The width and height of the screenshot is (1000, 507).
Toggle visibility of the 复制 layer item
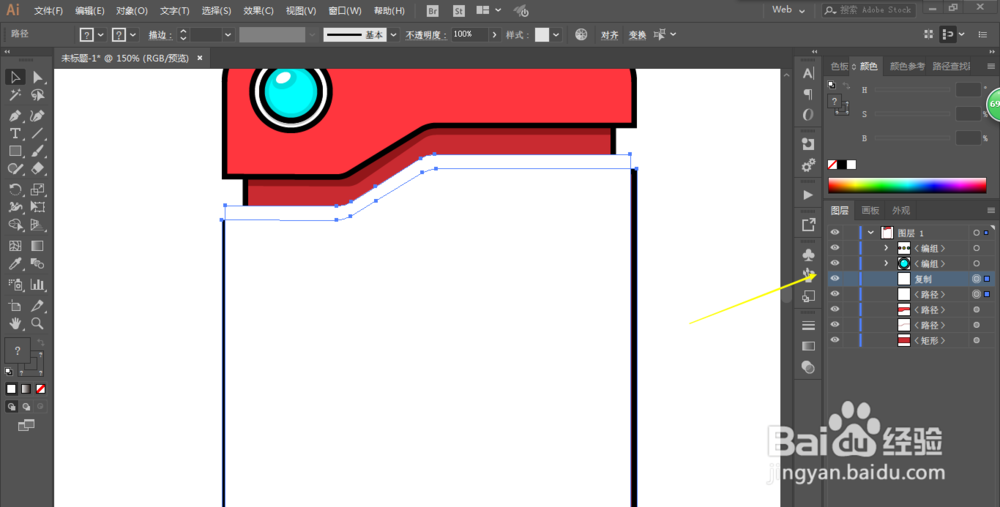[835, 279]
